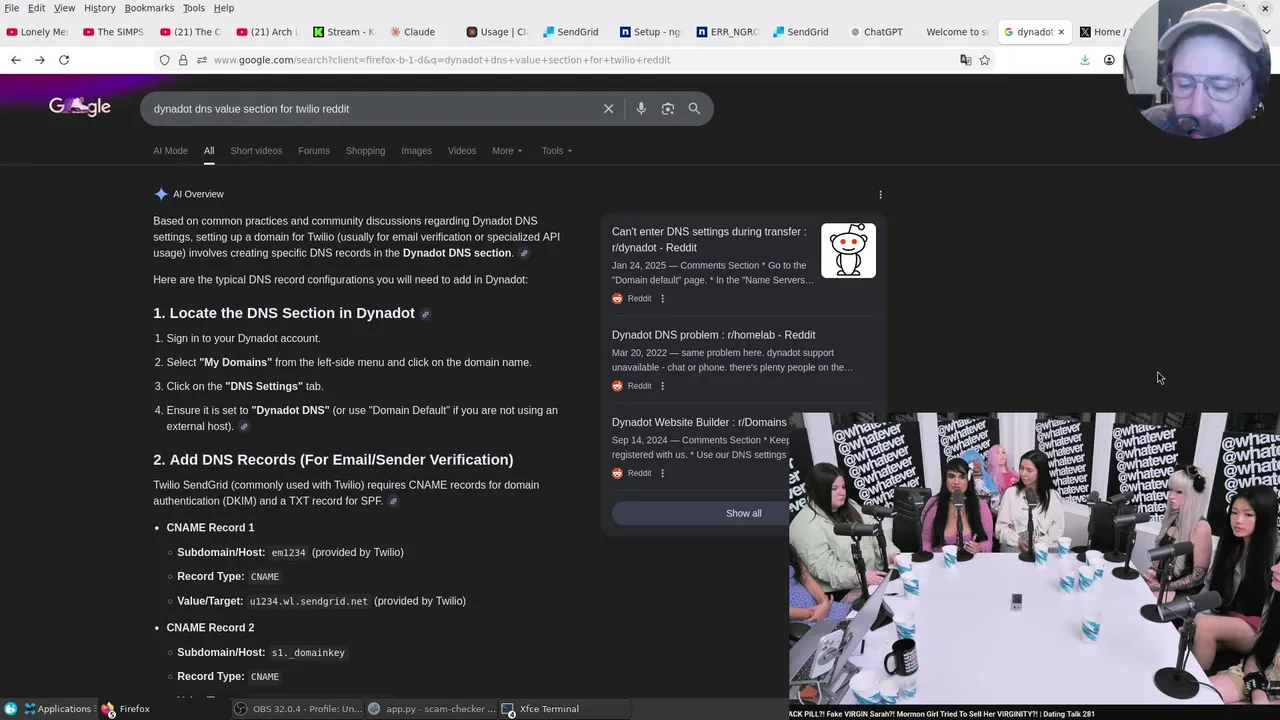
Task: Click the translate page icon
Action: [x=965, y=60]
